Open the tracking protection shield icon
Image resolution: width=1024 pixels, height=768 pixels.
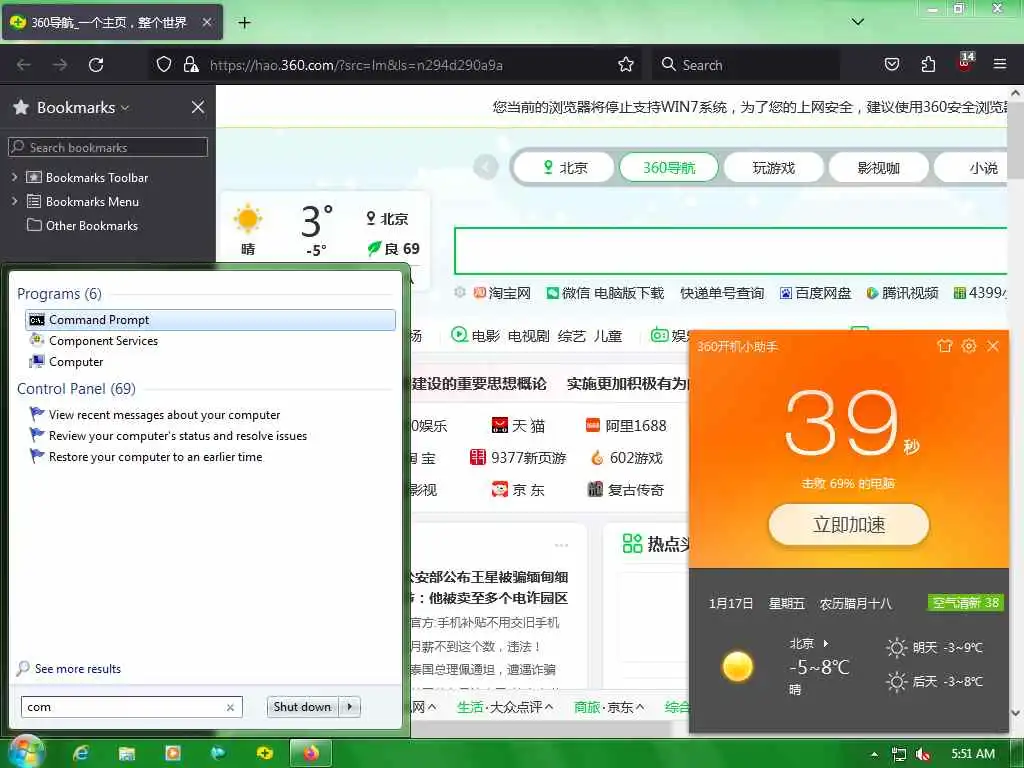pyautogui.click(x=164, y=64)
